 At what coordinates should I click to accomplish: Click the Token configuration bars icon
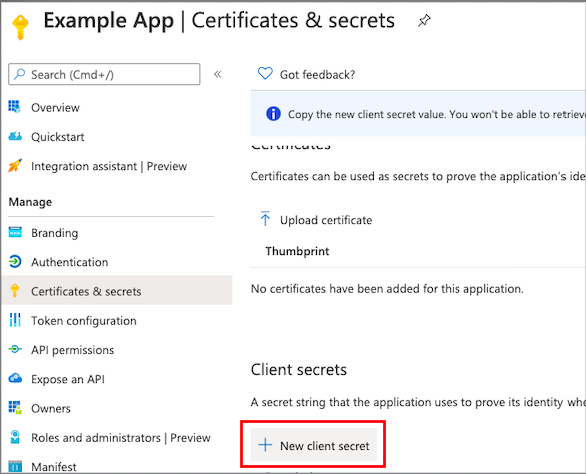click(15, 320)
